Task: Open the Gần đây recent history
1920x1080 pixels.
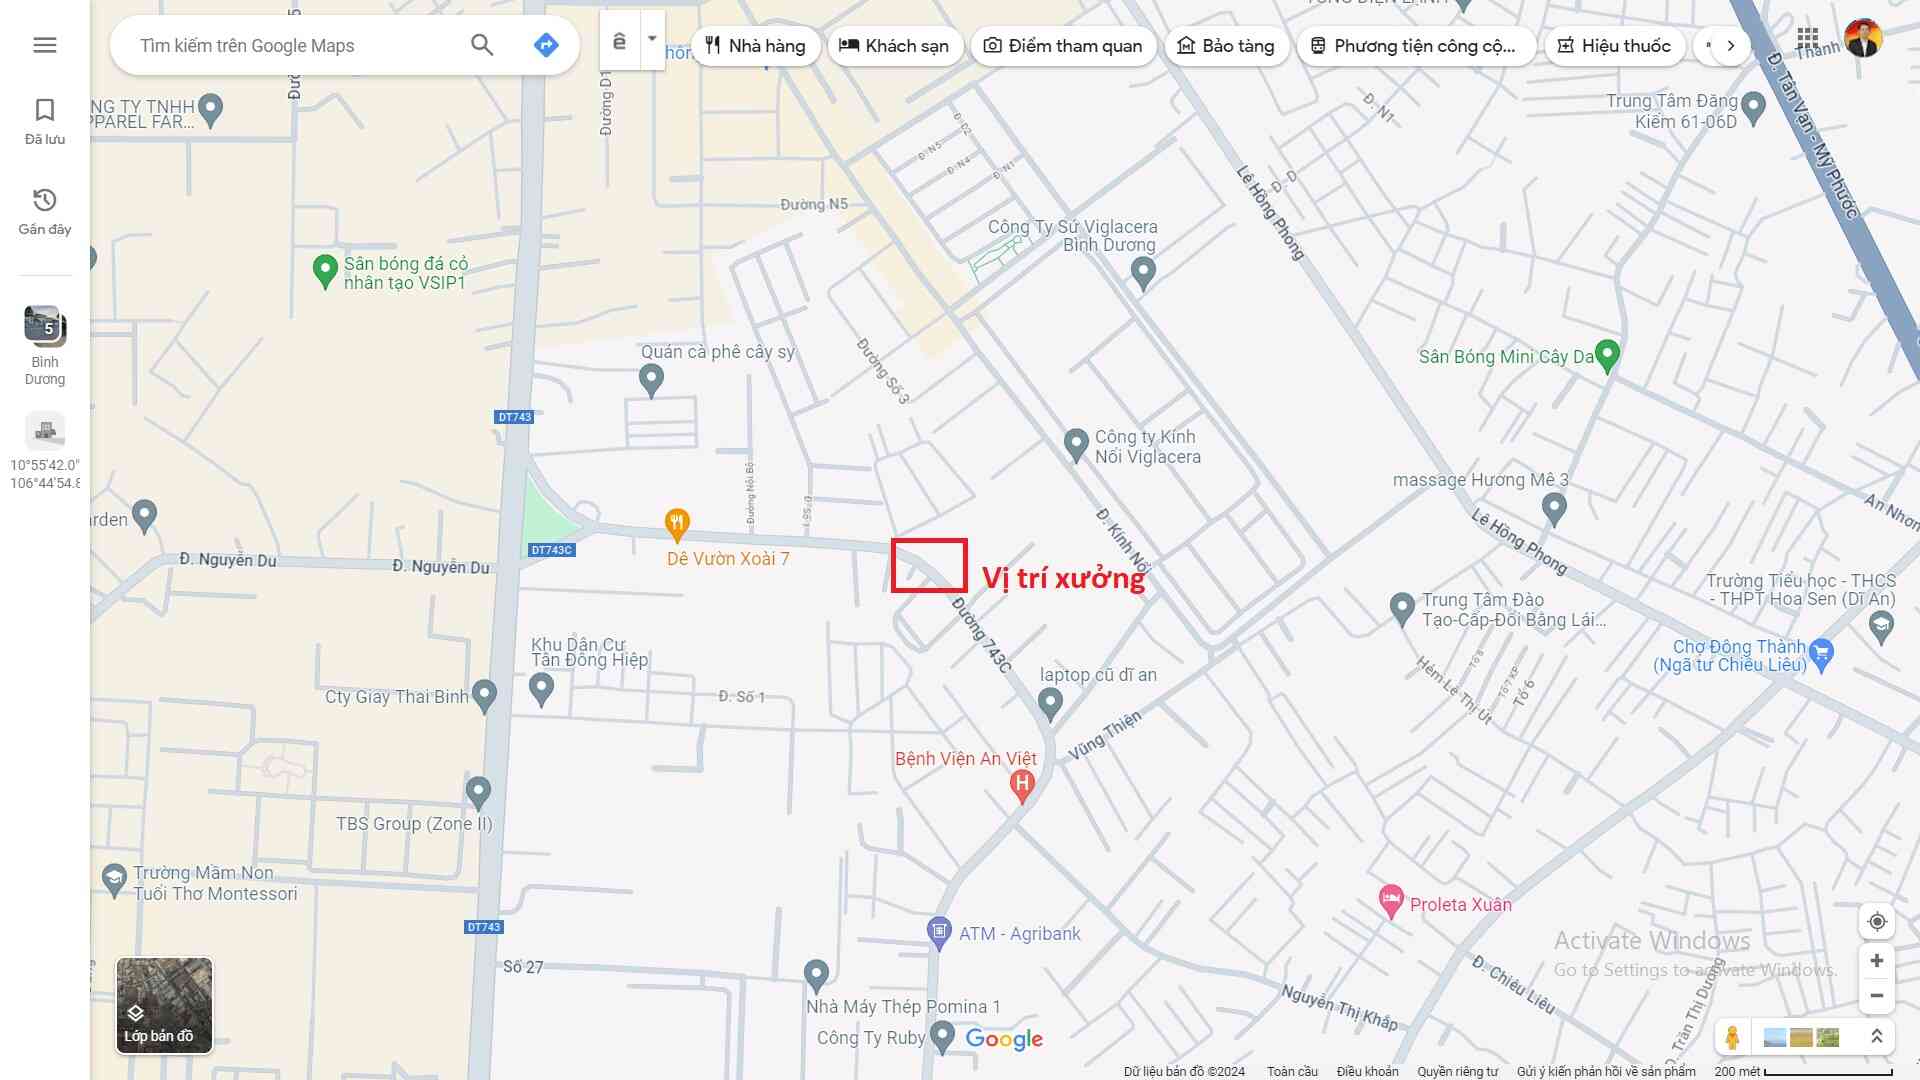Action: [45, 211]
